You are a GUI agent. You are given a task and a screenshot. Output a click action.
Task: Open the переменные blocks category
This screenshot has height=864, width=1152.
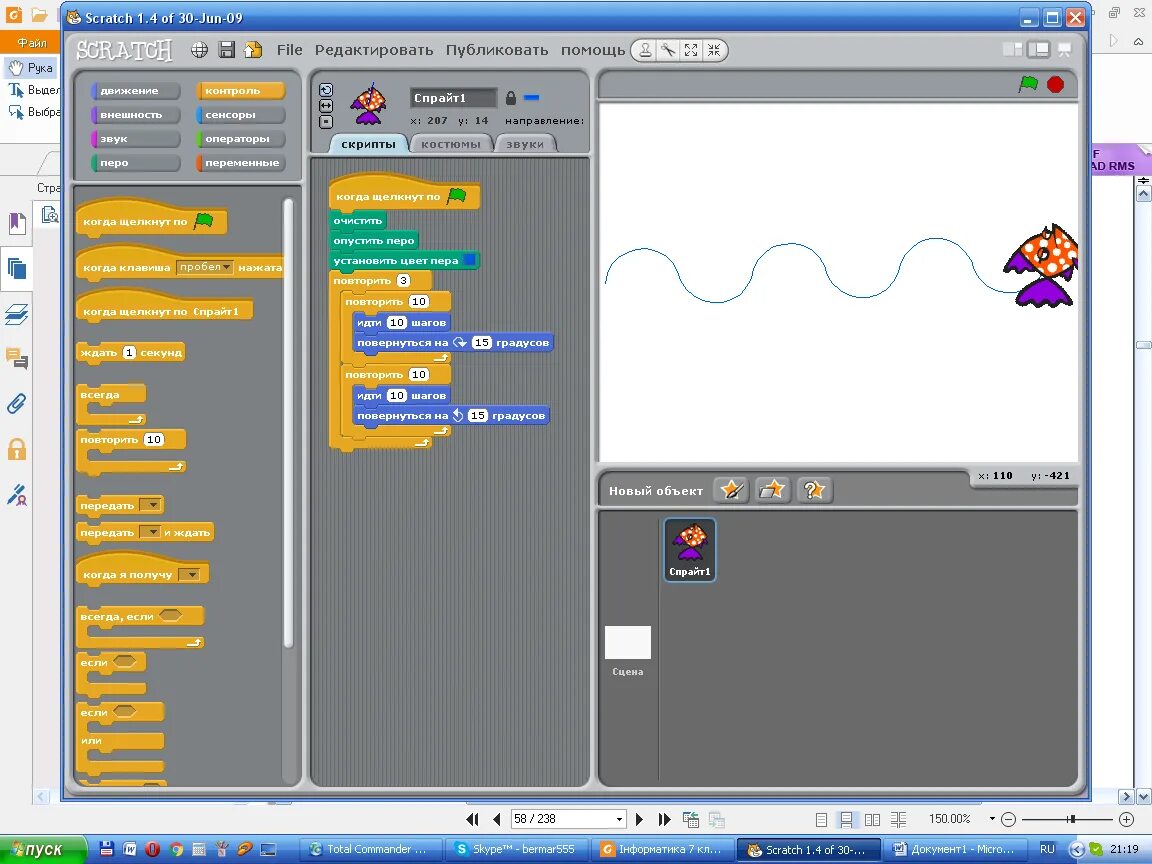pyautogui.click(x=240, y=163)
